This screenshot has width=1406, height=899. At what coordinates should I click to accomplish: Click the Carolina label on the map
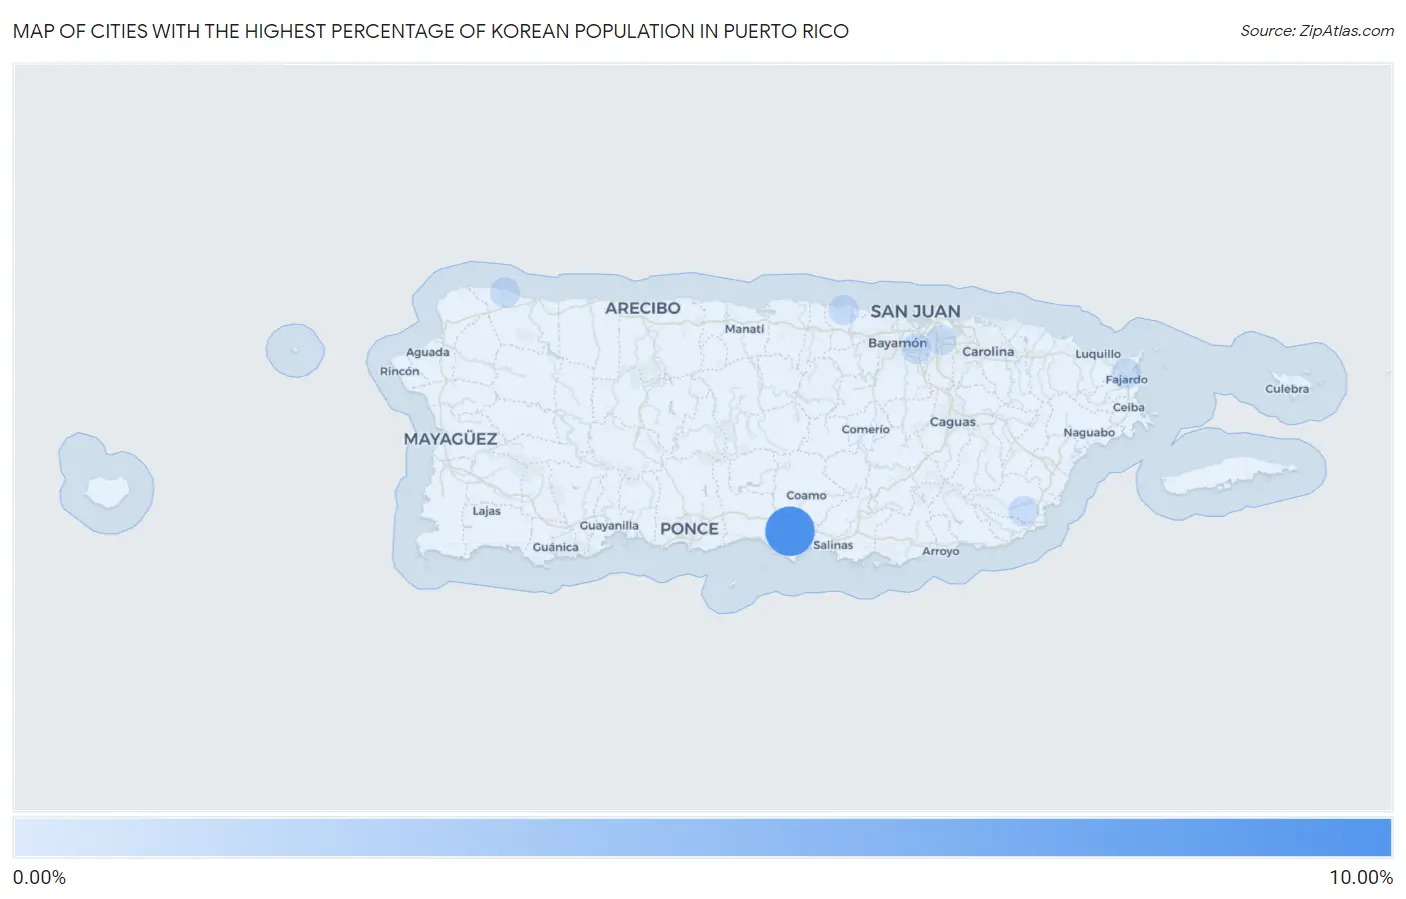[x=988, y=352]
